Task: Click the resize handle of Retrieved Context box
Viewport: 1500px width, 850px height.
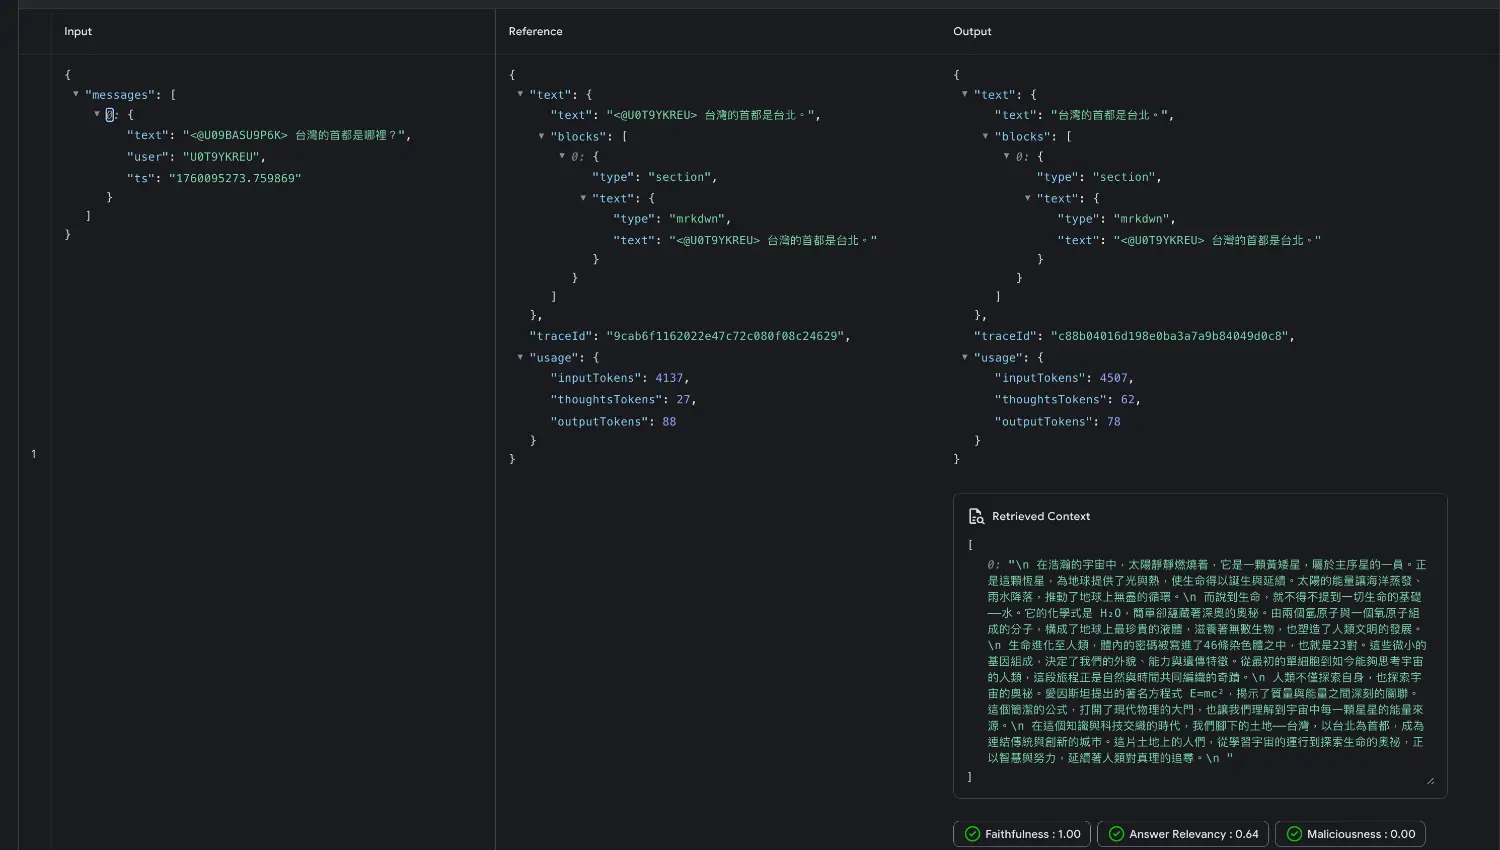Action: 1430,780
